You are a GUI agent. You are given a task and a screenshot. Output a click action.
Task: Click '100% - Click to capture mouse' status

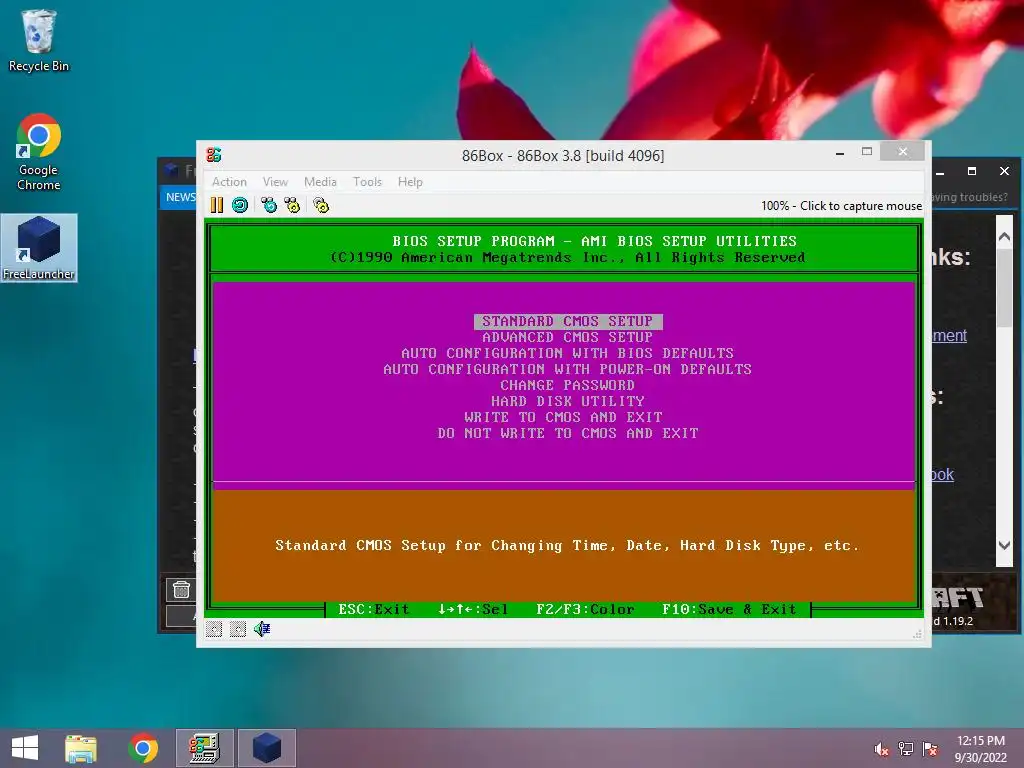pyautogui.click(x=841, y=206)
